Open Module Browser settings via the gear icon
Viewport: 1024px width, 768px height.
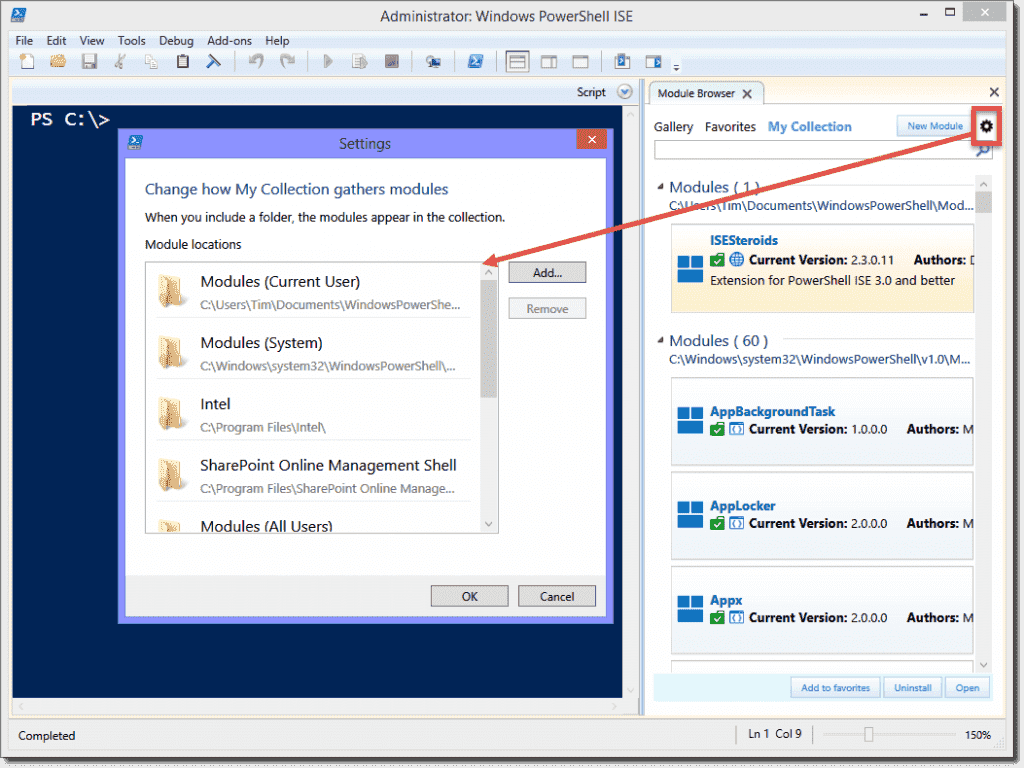(x=986, y=126)
